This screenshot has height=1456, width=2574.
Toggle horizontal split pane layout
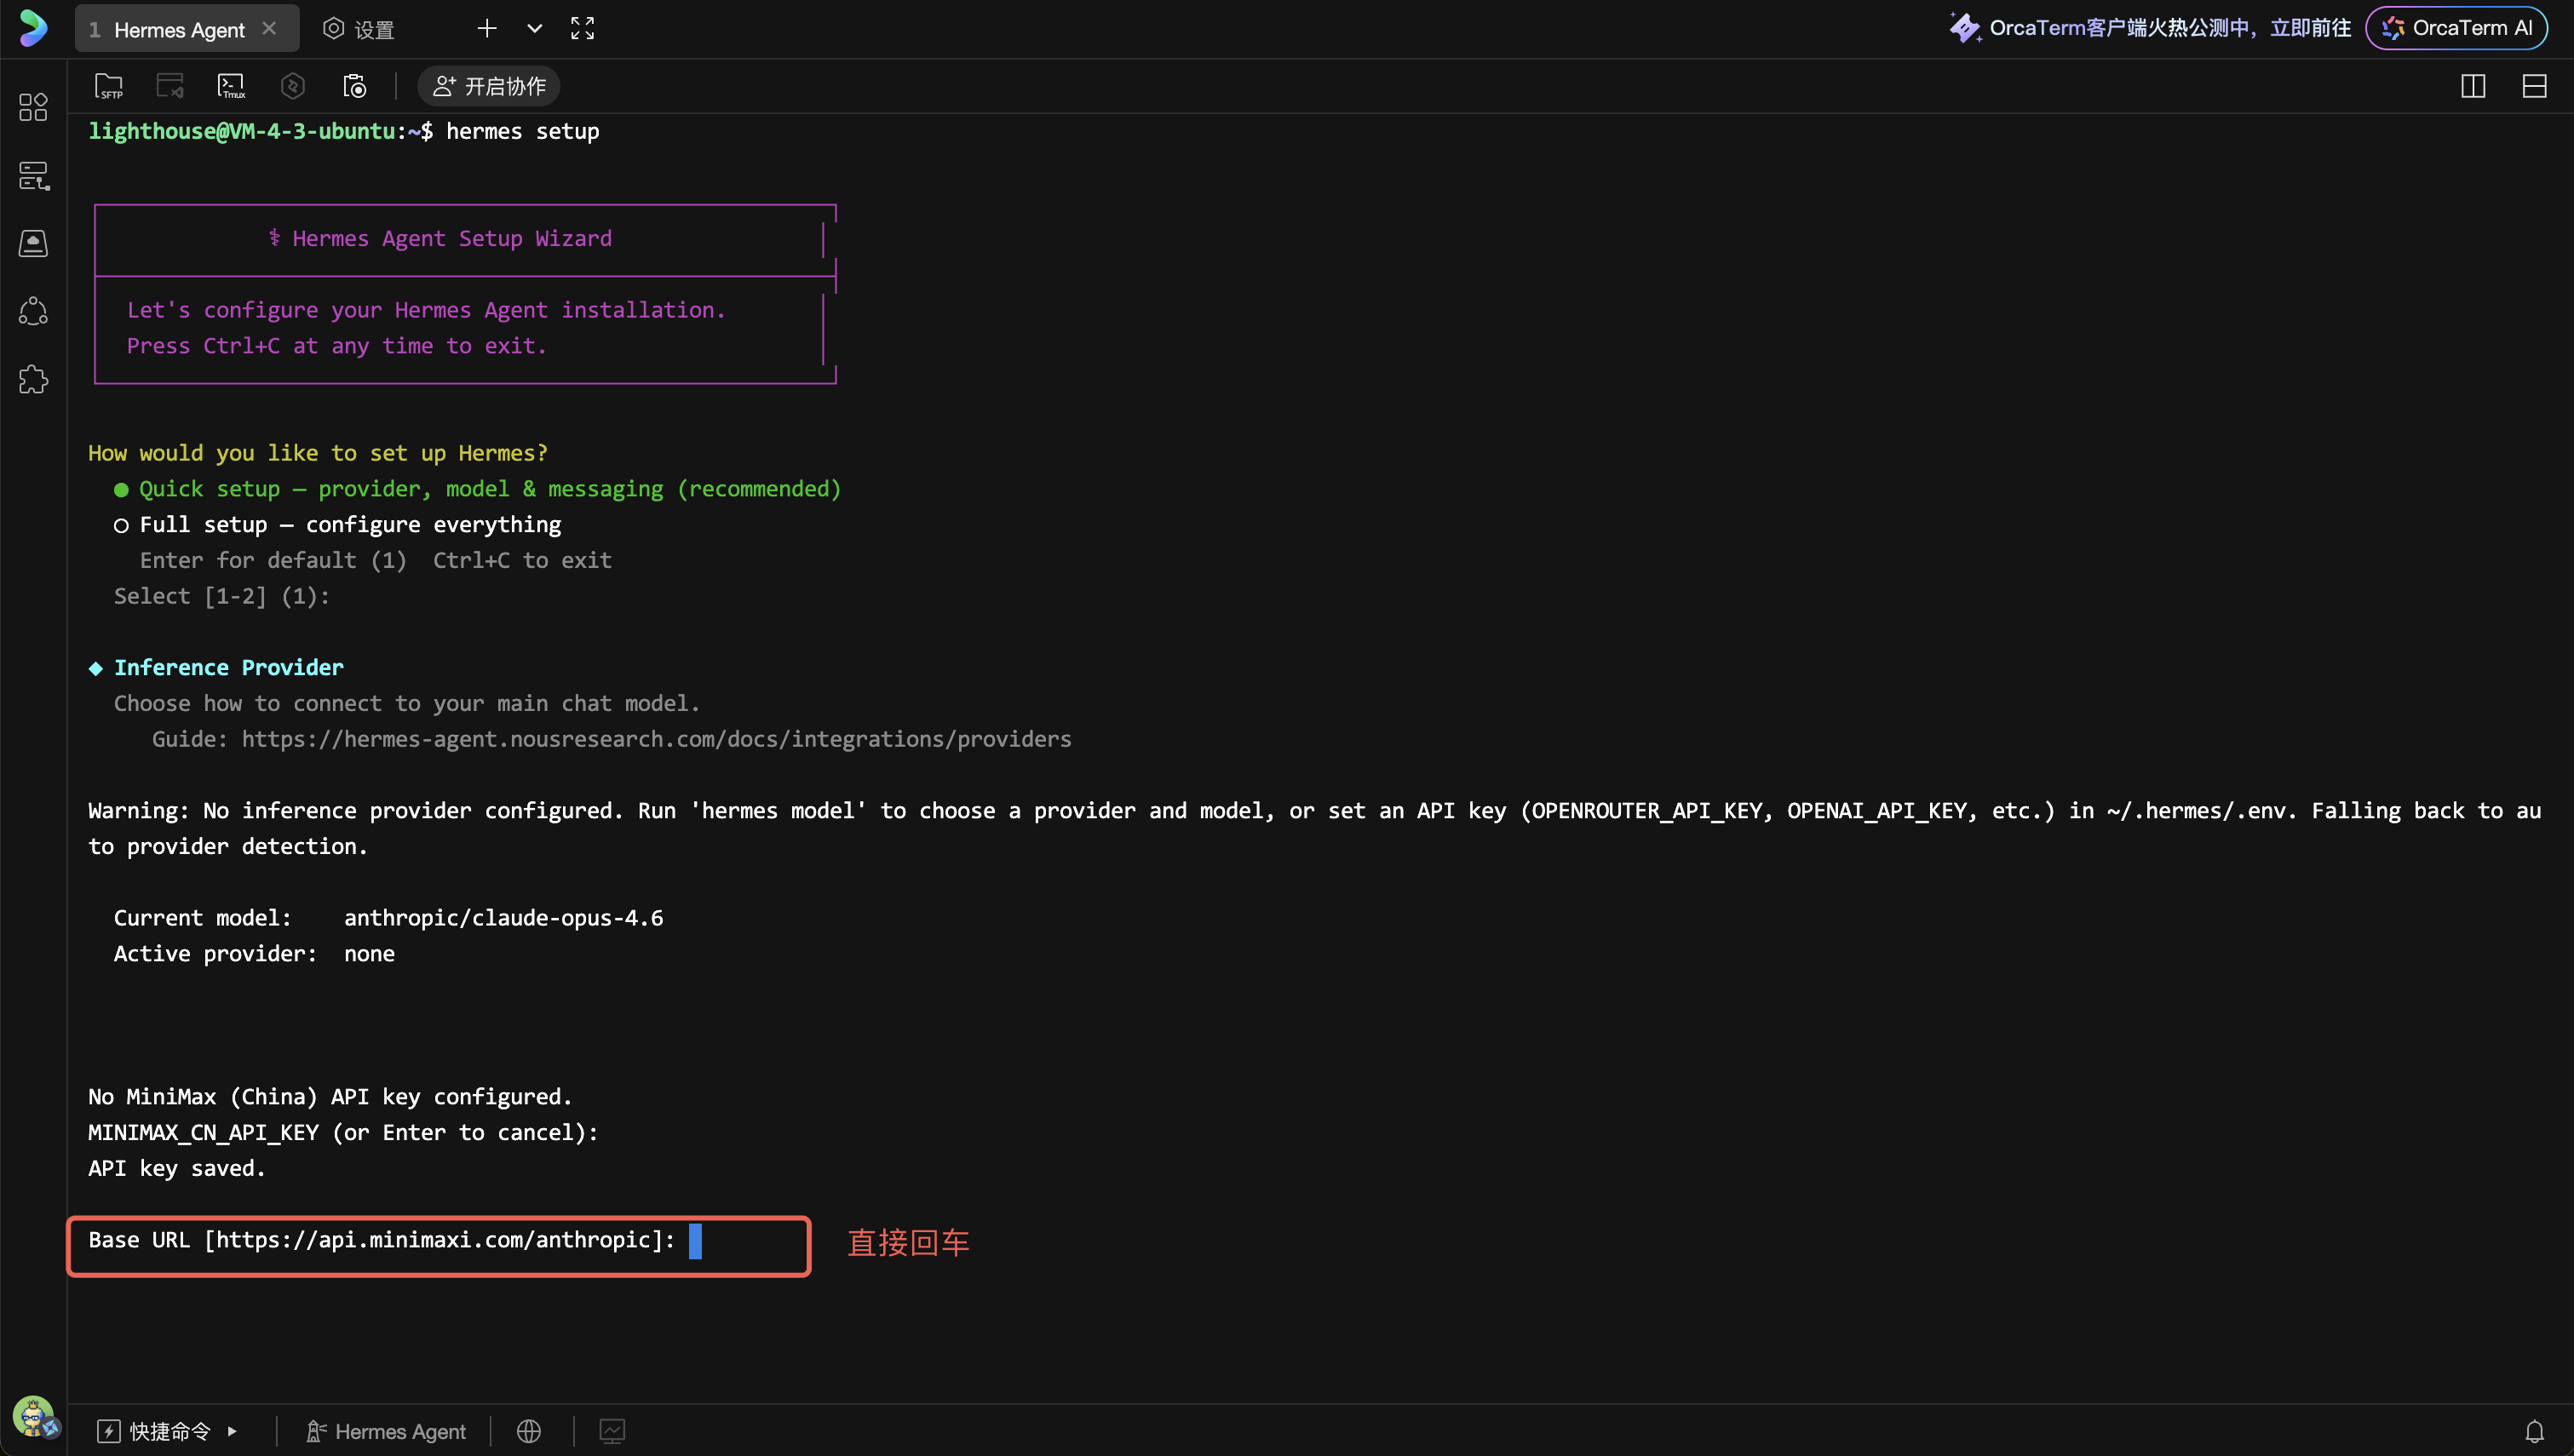coord(2534,86)
